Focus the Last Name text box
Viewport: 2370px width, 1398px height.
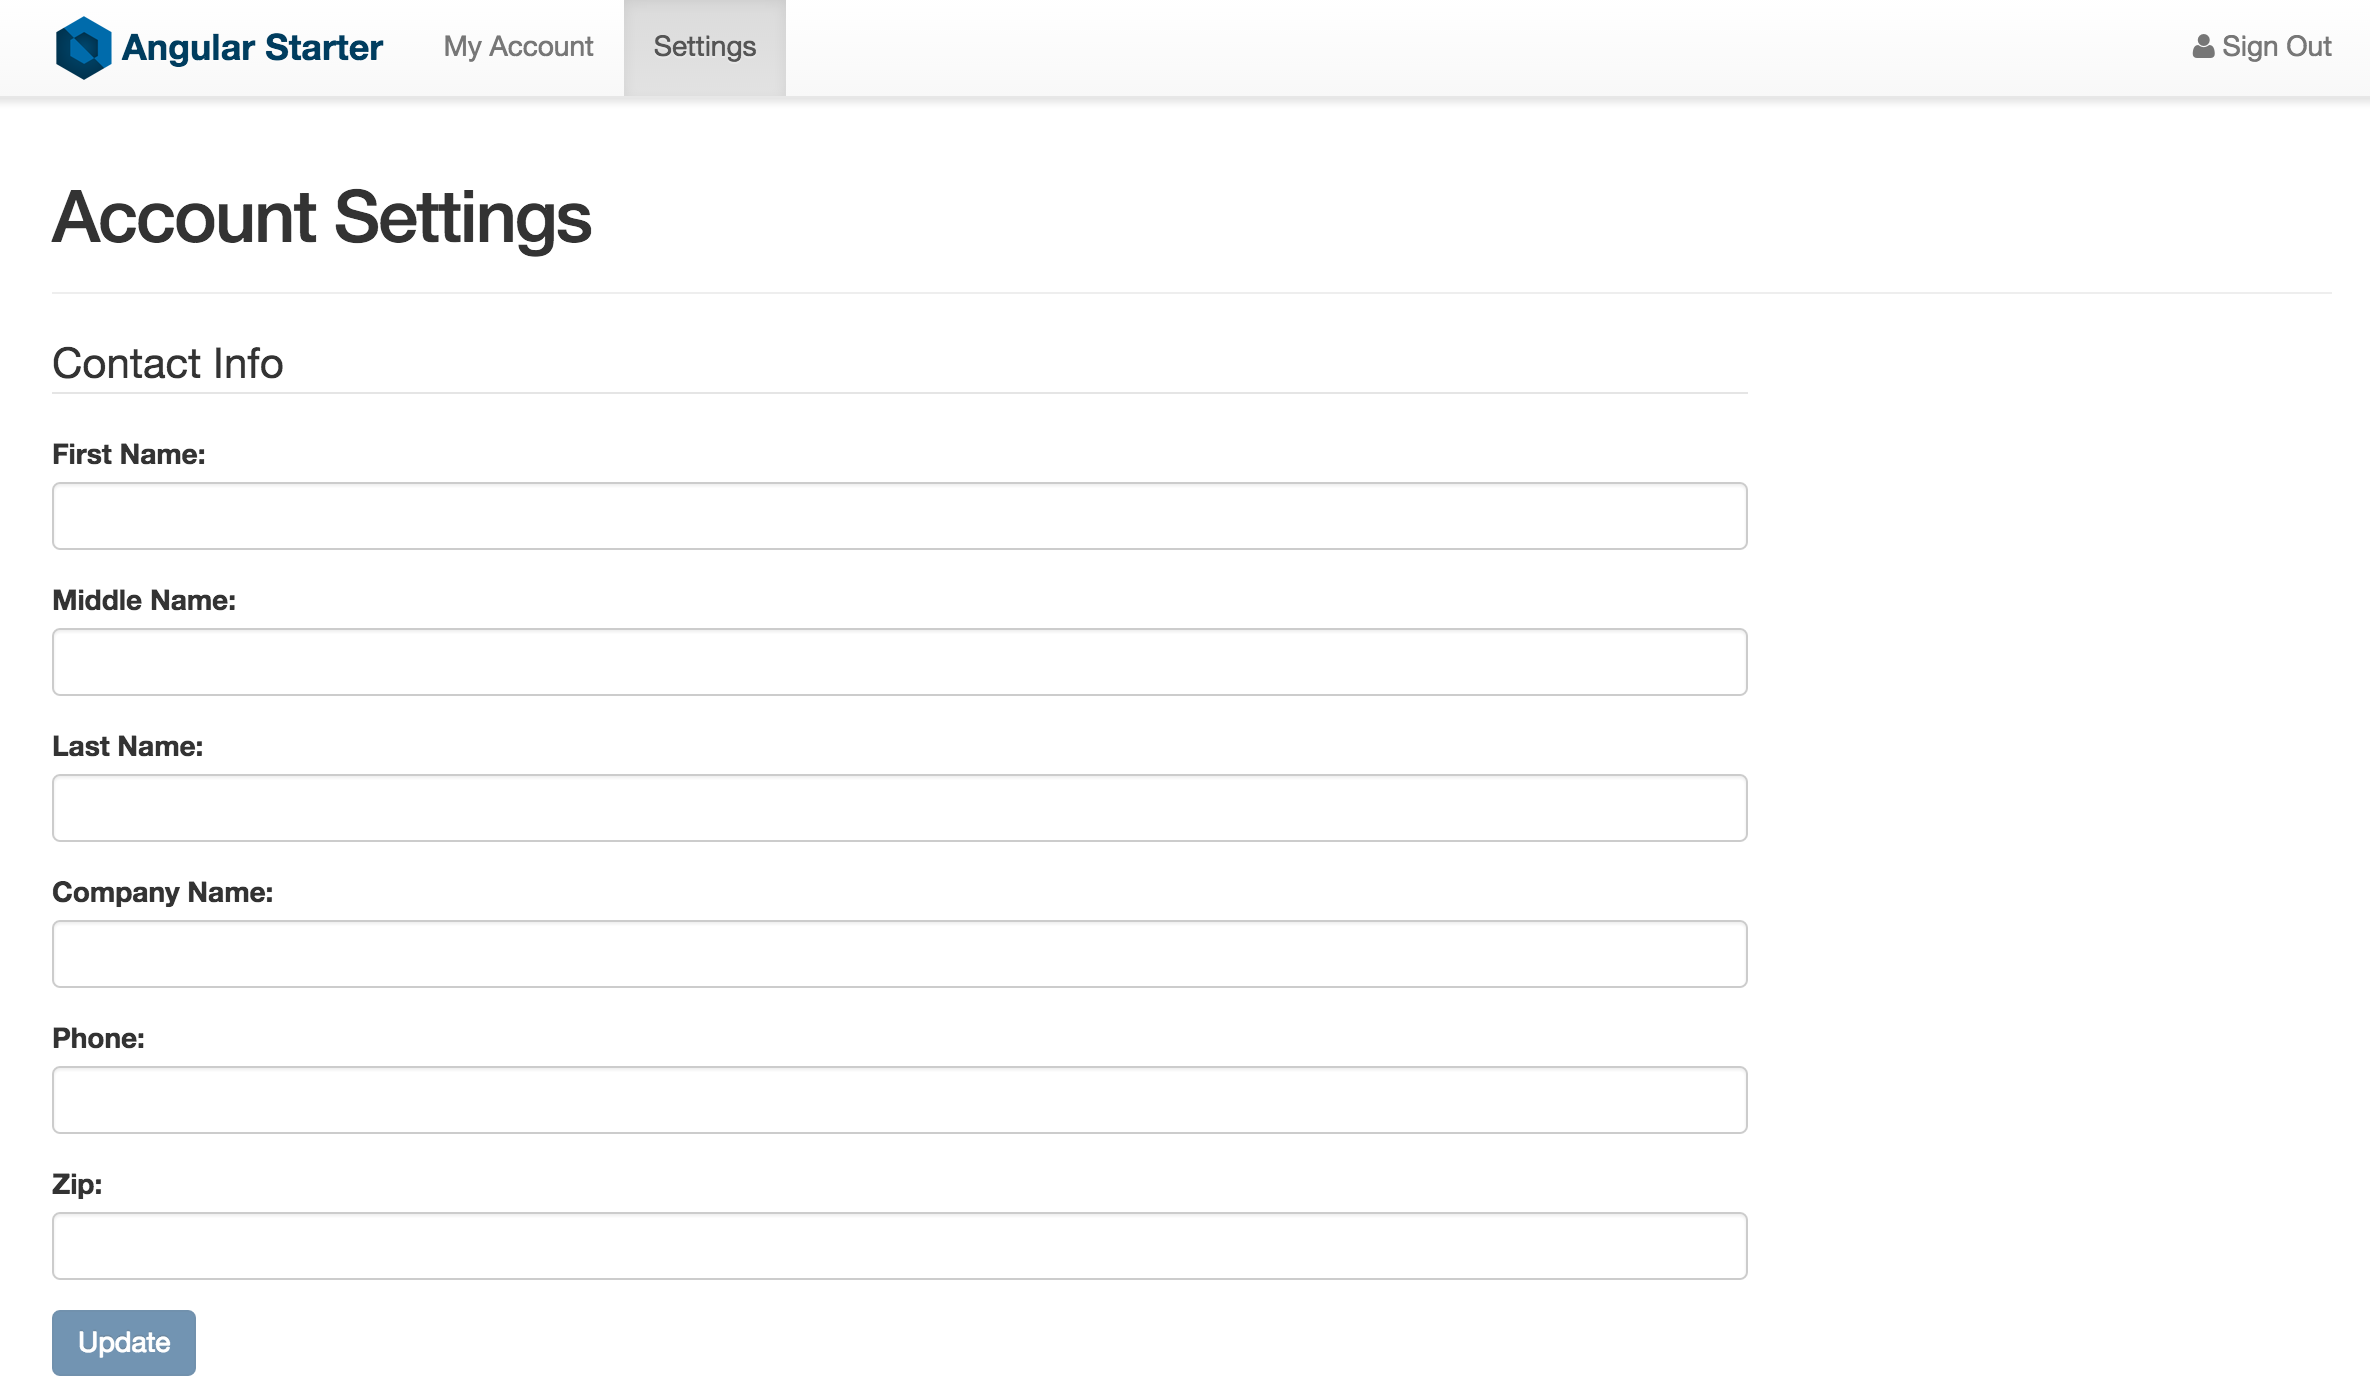pos(899,808)
